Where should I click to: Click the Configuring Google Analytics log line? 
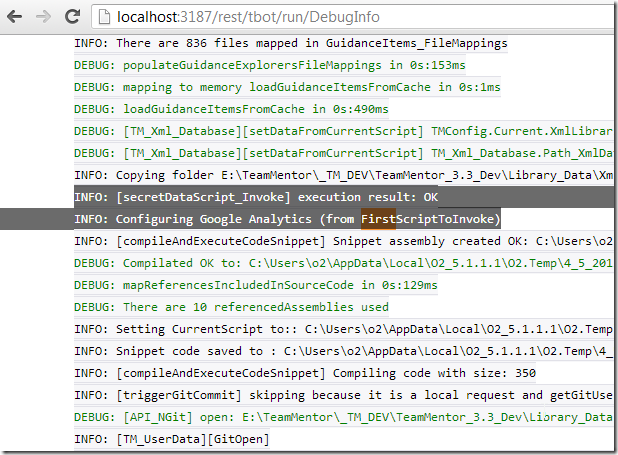click(x=287, y=219)
